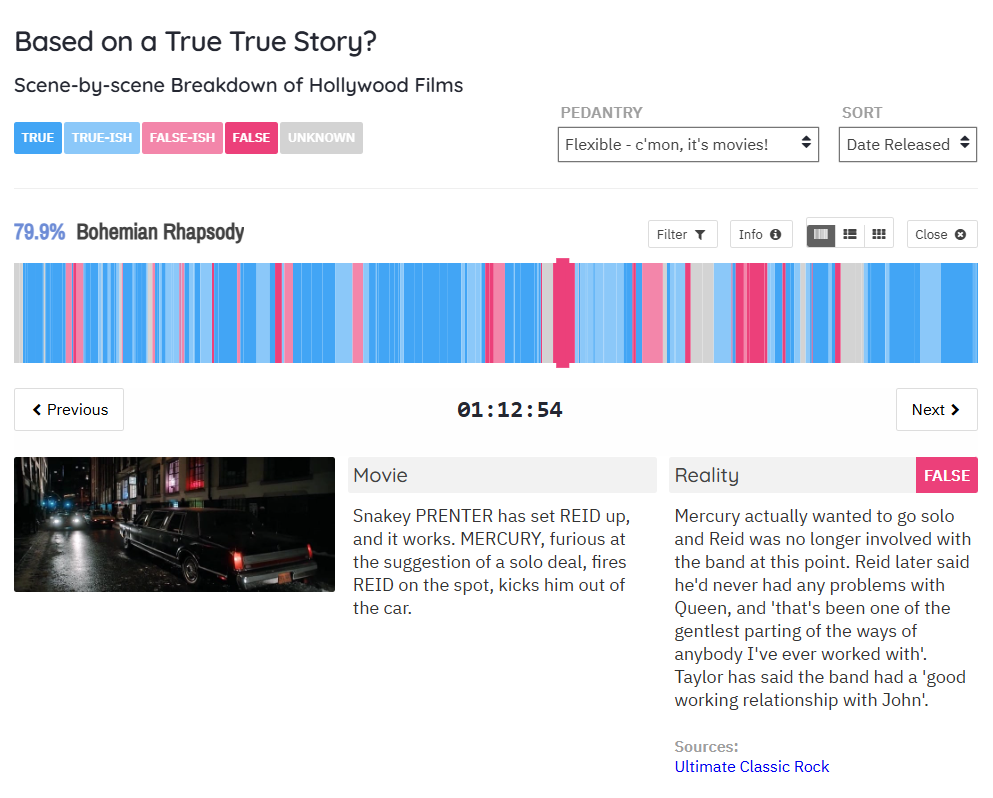Click the FALSE verdict badge beside Reality

click(x=946, y=475)
